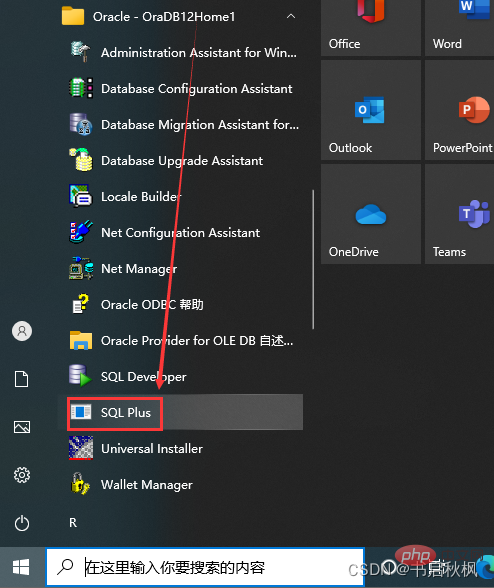Screen dimensions: 494x588
Task: Jump to the letter R section header
Action: (73, 522)
